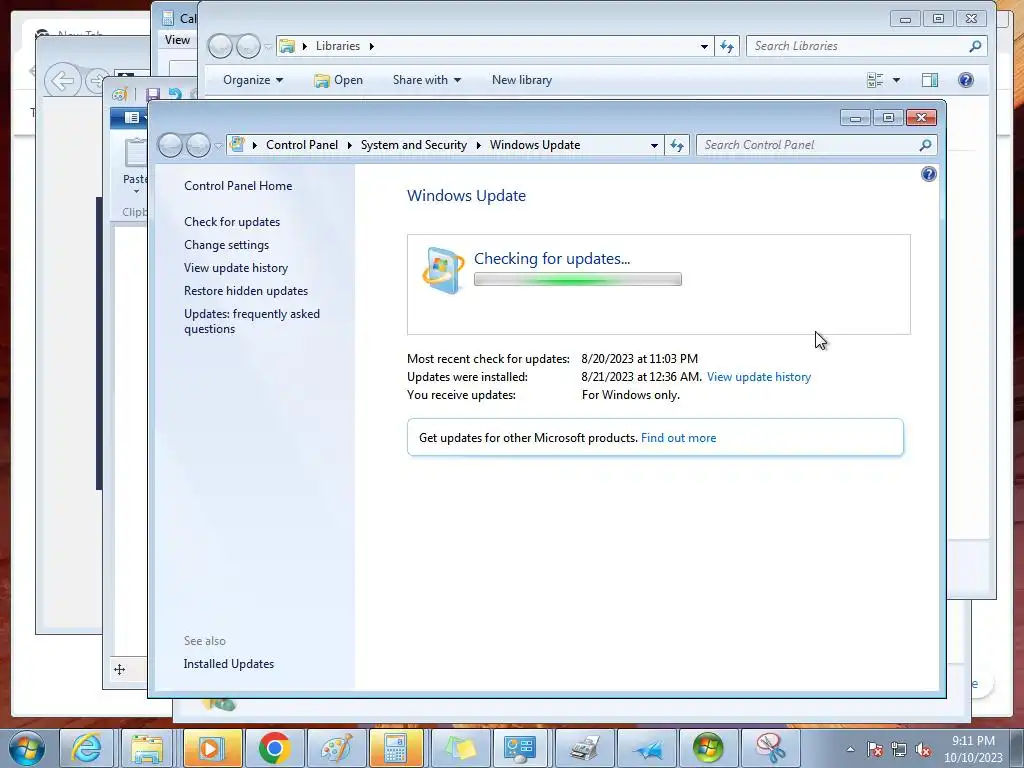Open the Share with dropdown in the Libraries window
The width and height of the screenshot is (1024, 768).
(x=426, y=80)
